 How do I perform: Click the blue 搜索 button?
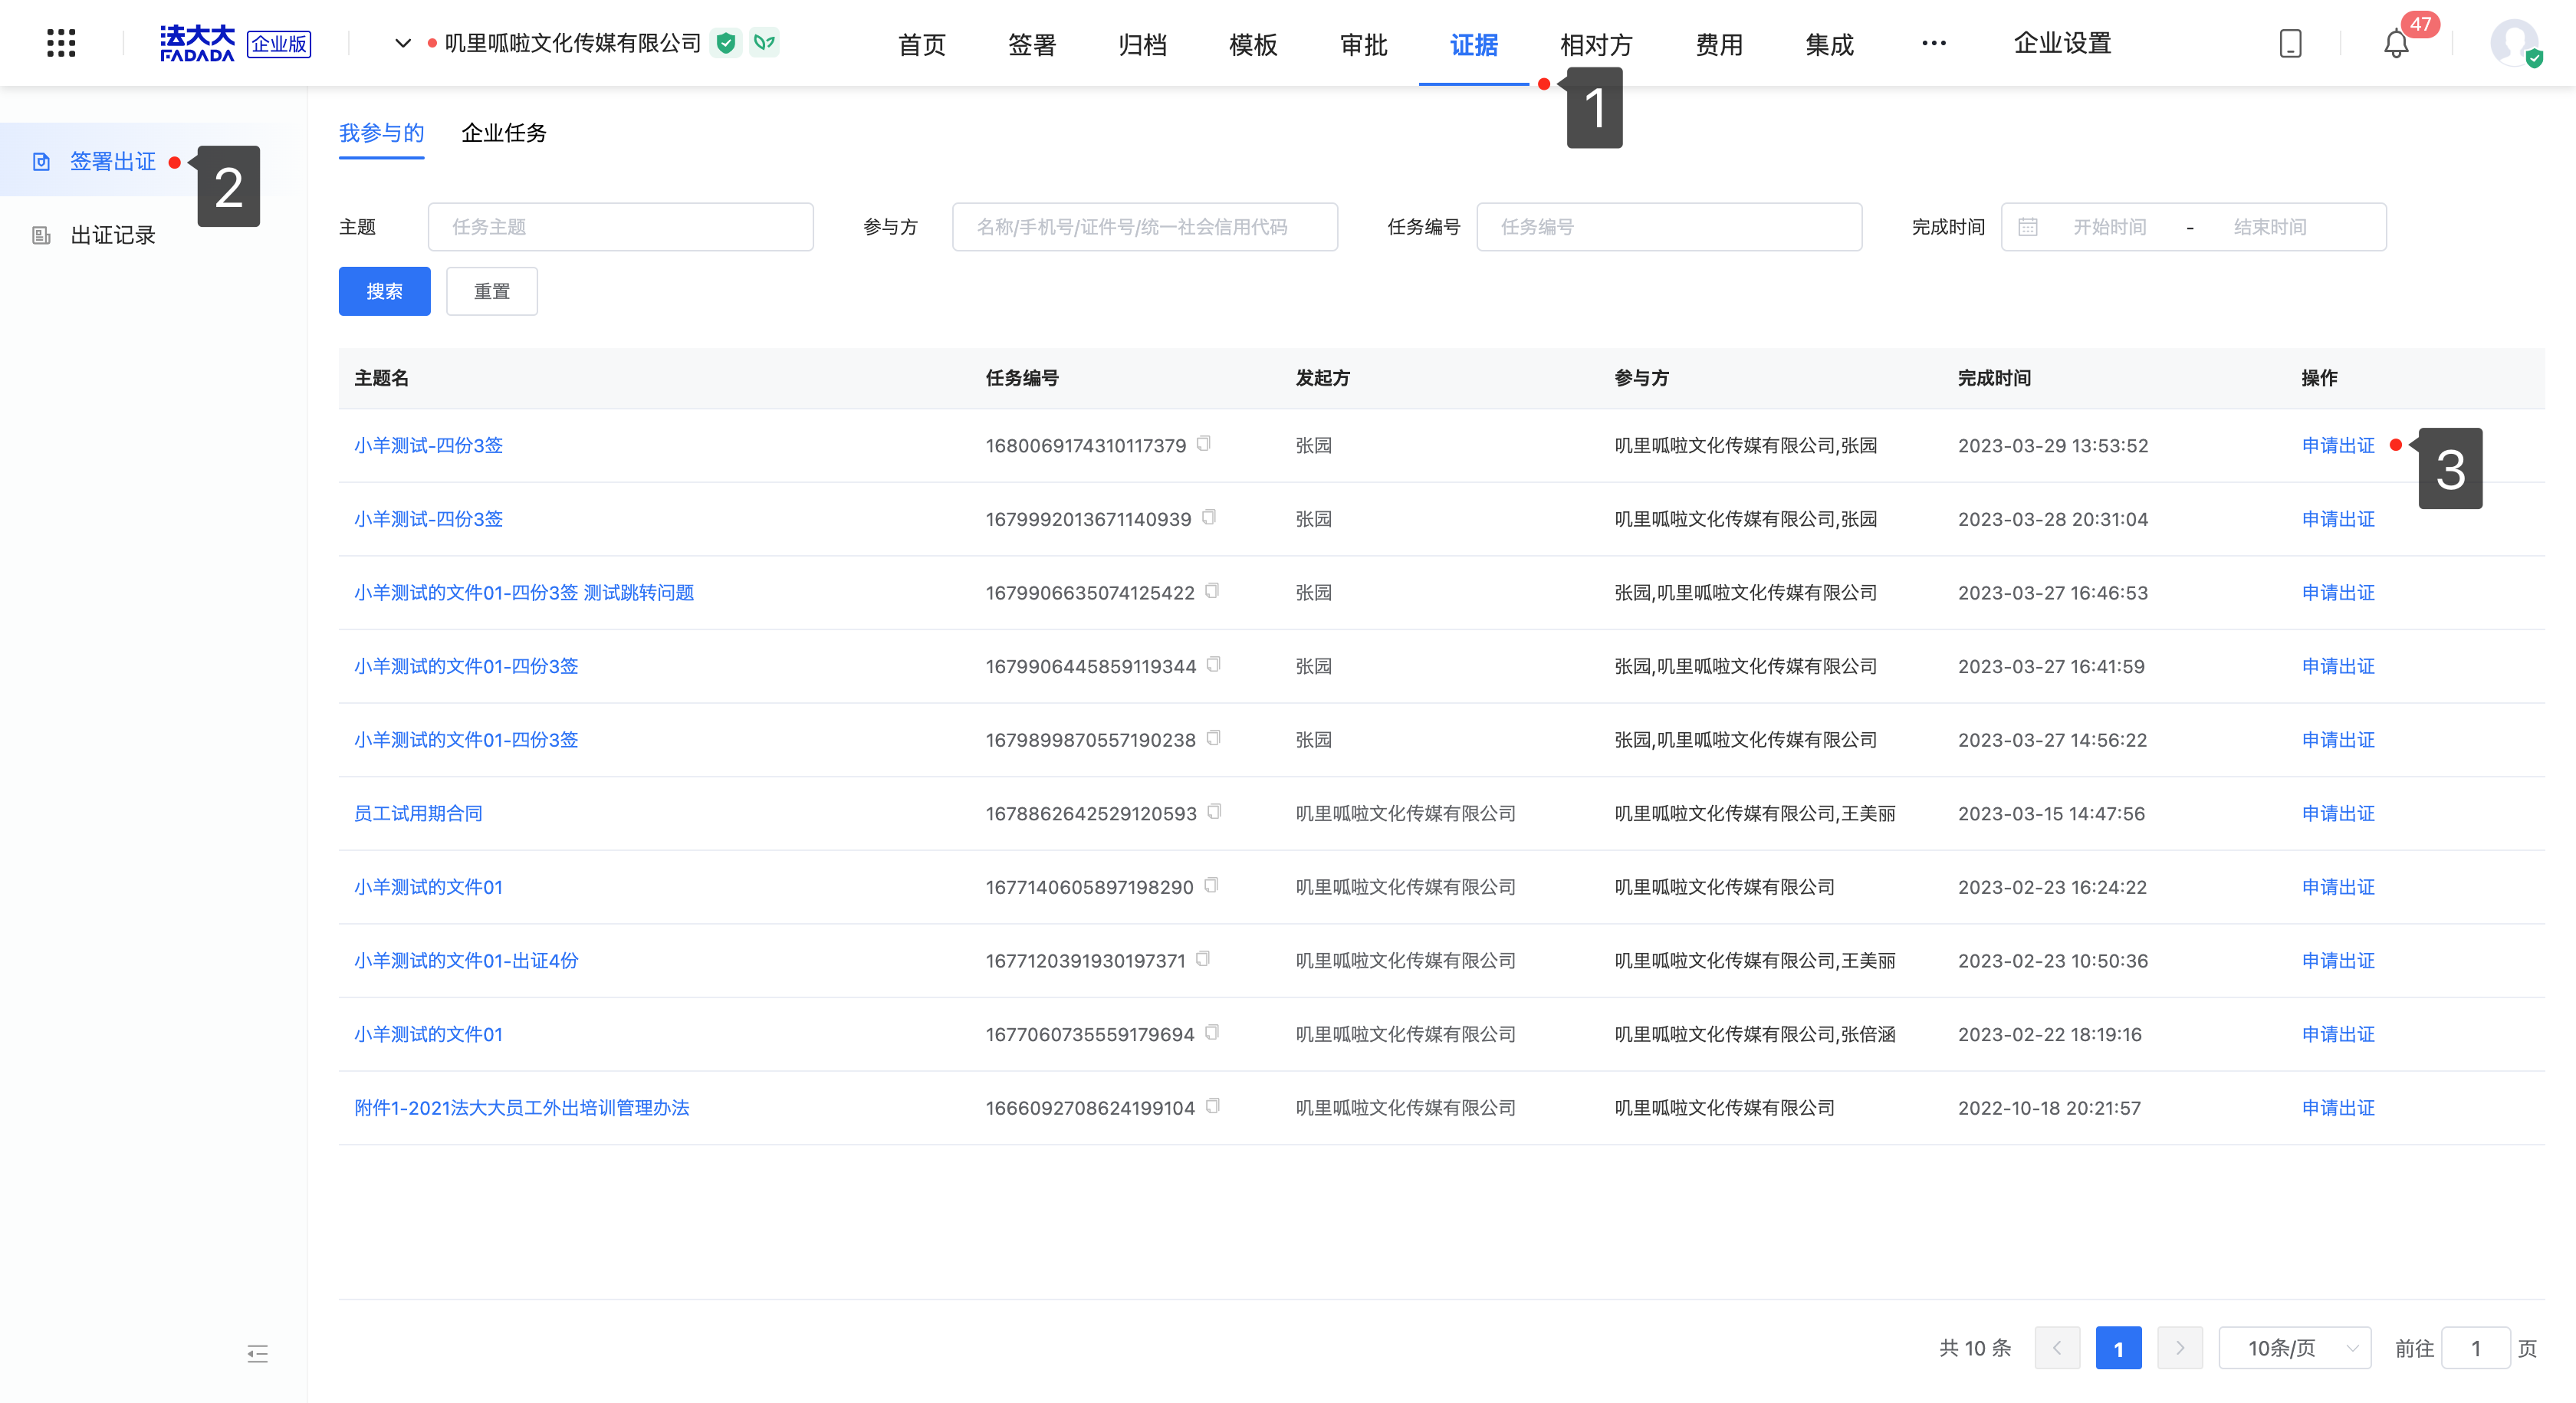click(x=384, y=291)
